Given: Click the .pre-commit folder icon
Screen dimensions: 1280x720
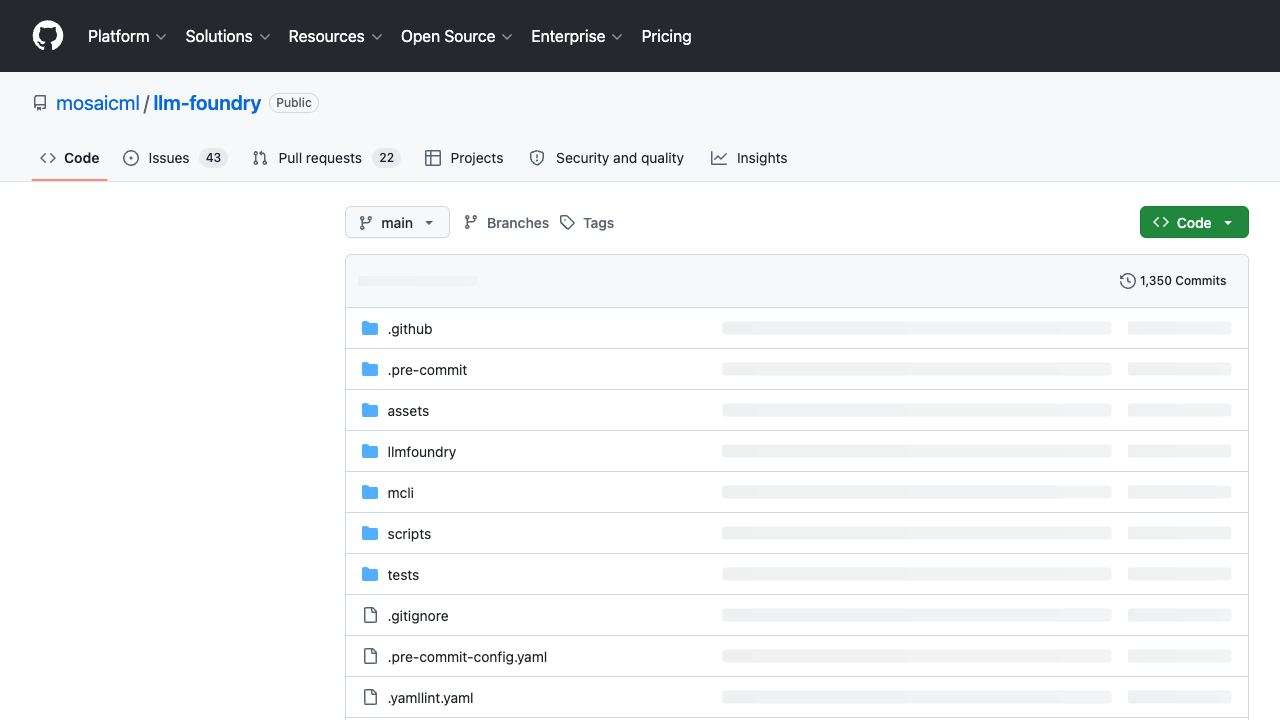Looking at the screenshot, I should [x=370, y=369].
